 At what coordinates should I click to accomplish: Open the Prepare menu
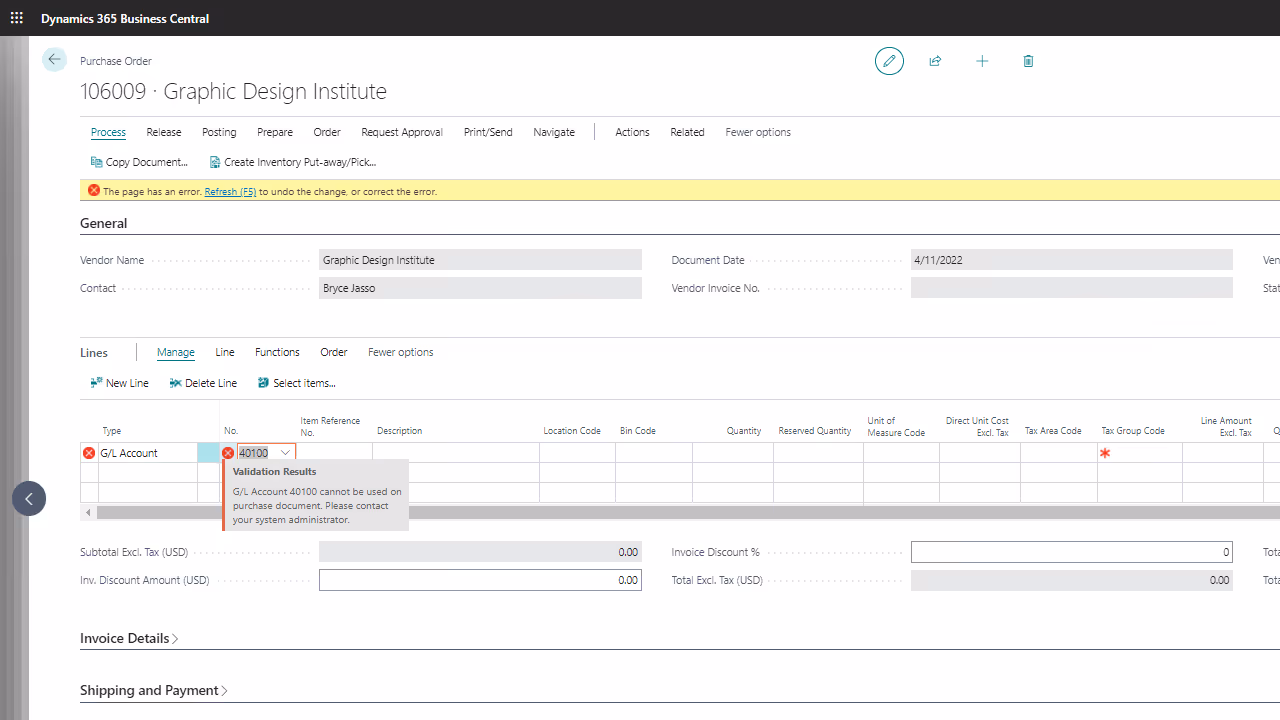pyautogui.click(x=275, y=132)
